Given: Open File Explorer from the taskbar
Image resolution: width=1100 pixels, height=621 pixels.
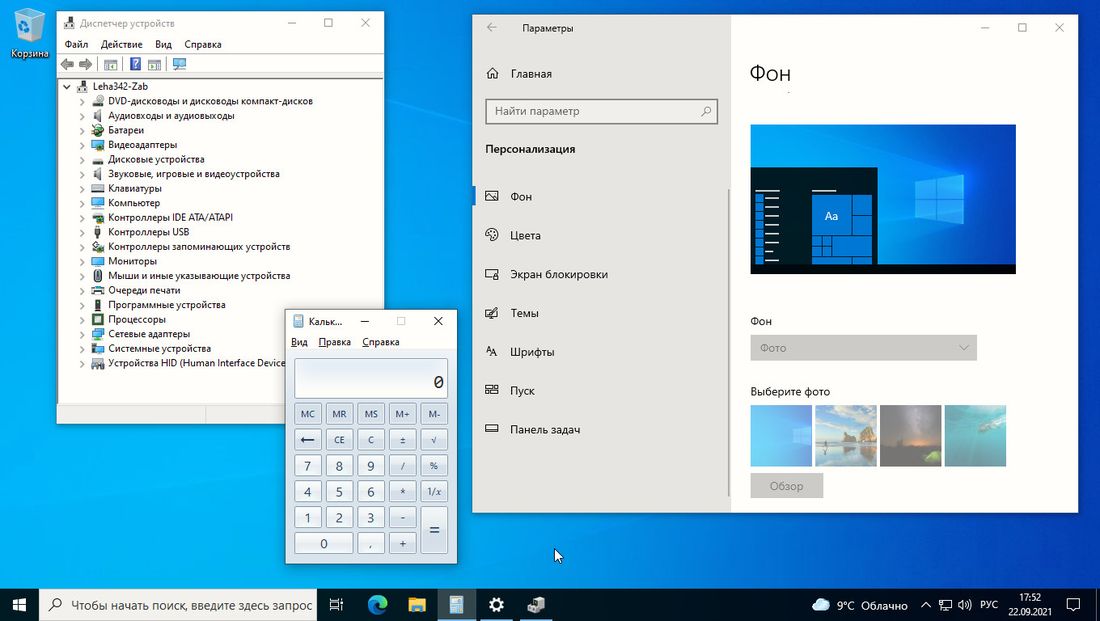Looking at the screenshot, I should click(417, 605).
